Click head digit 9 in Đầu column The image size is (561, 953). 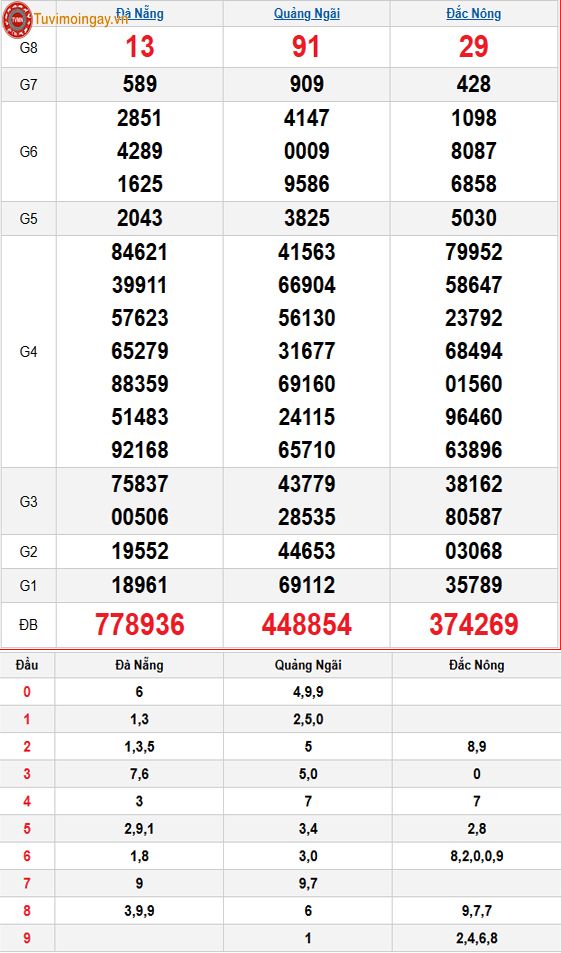pos(27,938)
